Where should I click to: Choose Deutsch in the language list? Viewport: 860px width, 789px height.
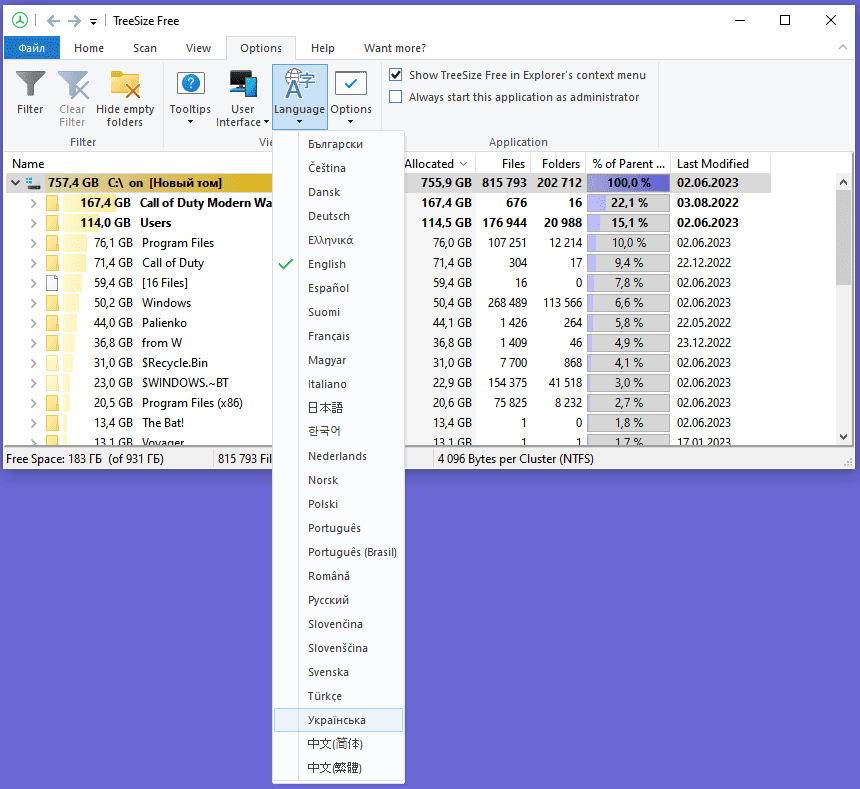coord(329,216)
